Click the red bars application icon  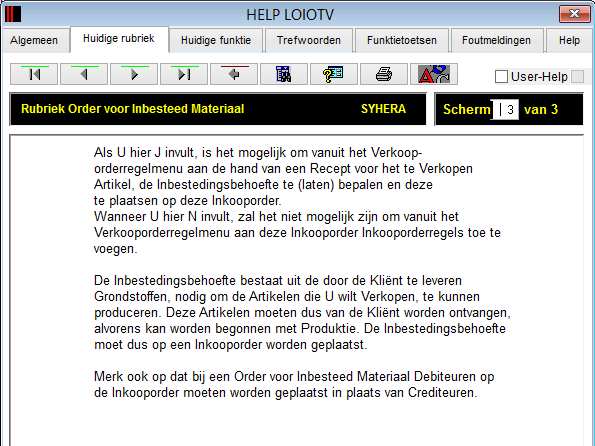tap(13, 14)
